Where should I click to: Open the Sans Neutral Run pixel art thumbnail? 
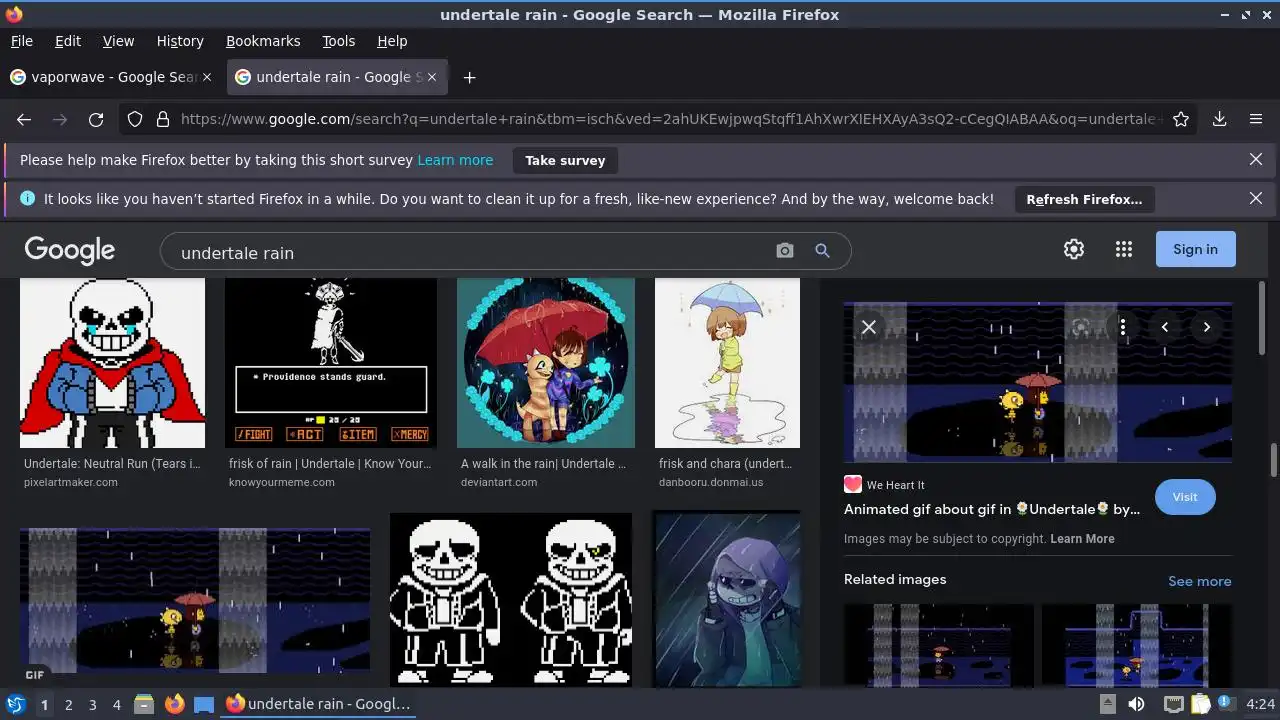point(112,363)
